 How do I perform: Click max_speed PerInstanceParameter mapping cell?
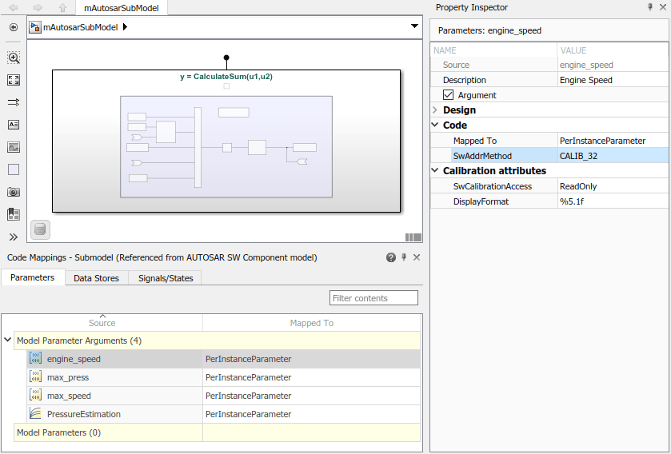[x=312, y=395]
